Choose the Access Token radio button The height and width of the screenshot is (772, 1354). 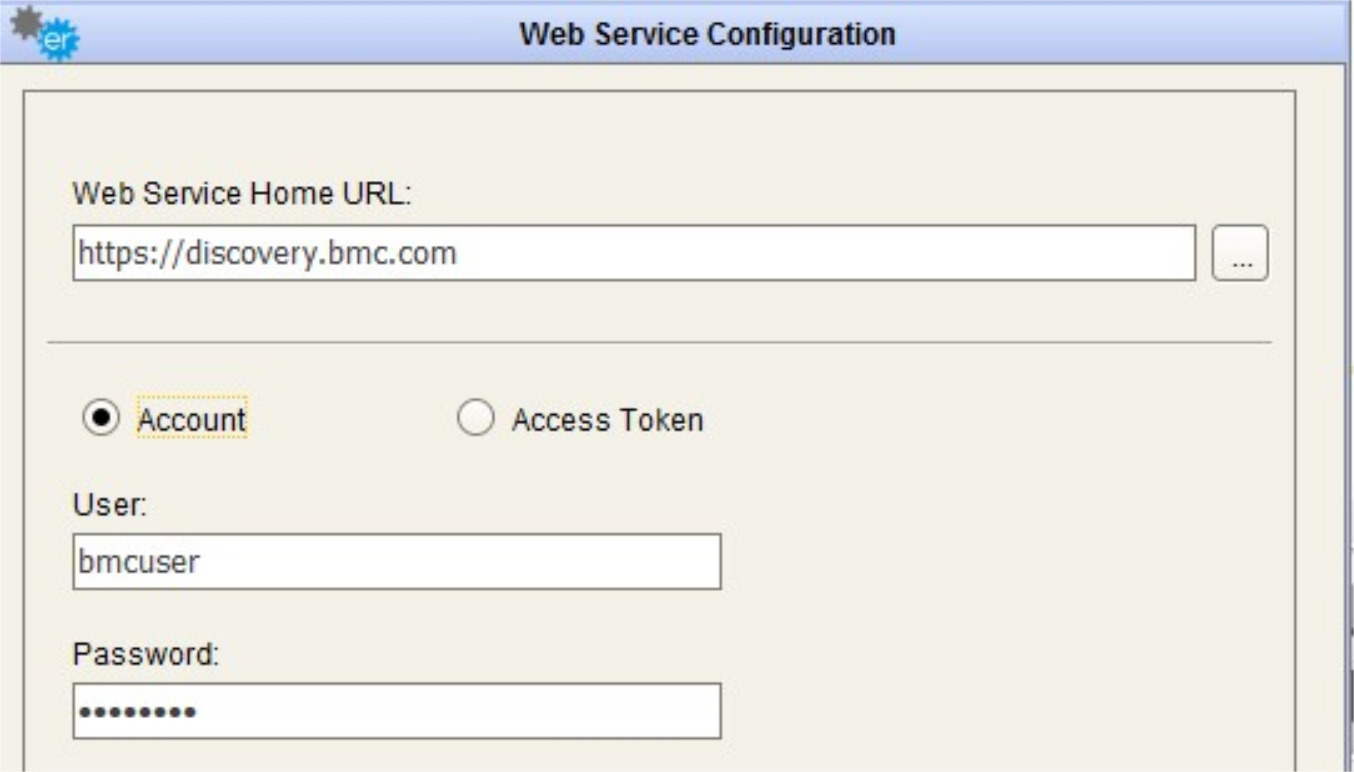click(x=474, y=419)
